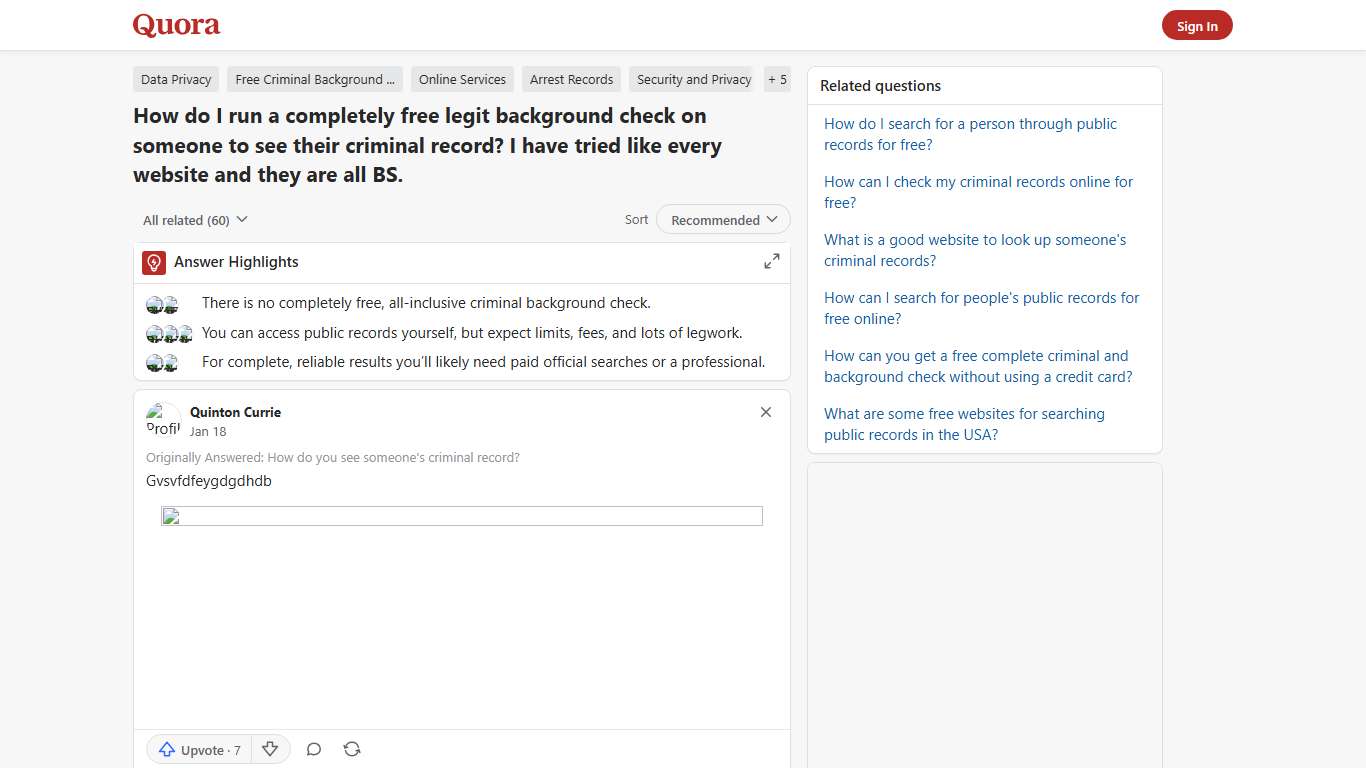Open the Recommended sort dropdown
Screen dimensions: 1366x768
[722, 219]
